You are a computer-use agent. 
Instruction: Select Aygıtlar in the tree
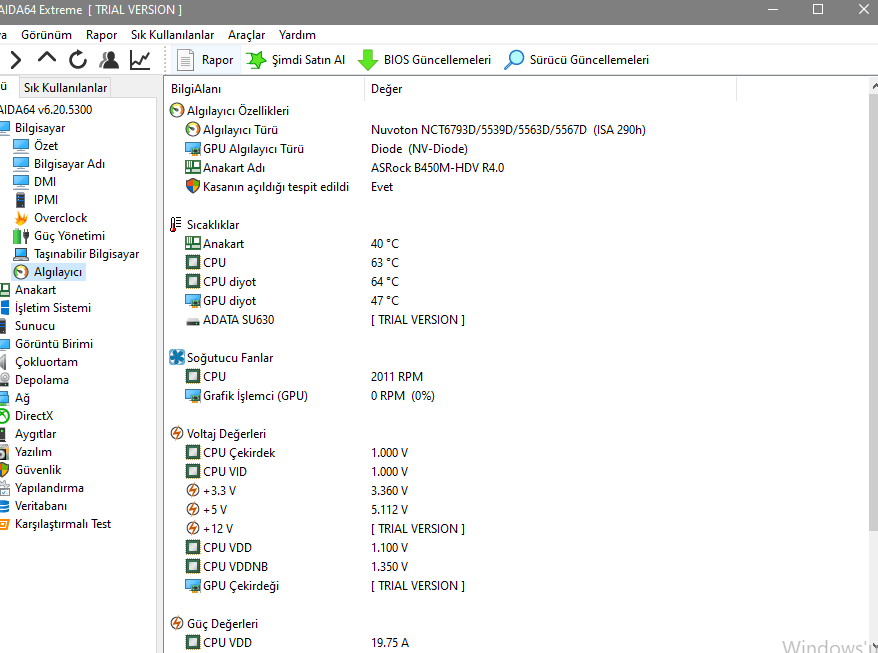coord(35,434)
